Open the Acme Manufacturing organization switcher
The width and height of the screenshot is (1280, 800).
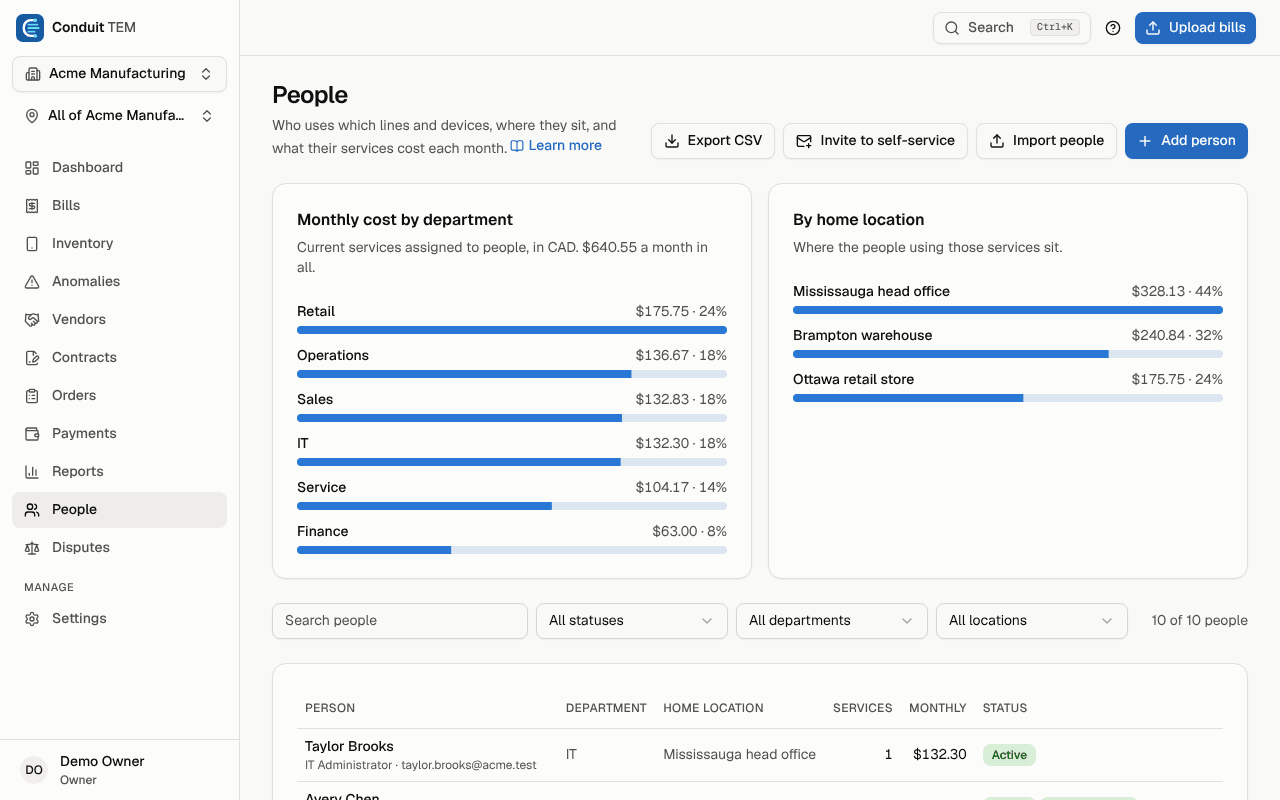(x=120, y=74)
